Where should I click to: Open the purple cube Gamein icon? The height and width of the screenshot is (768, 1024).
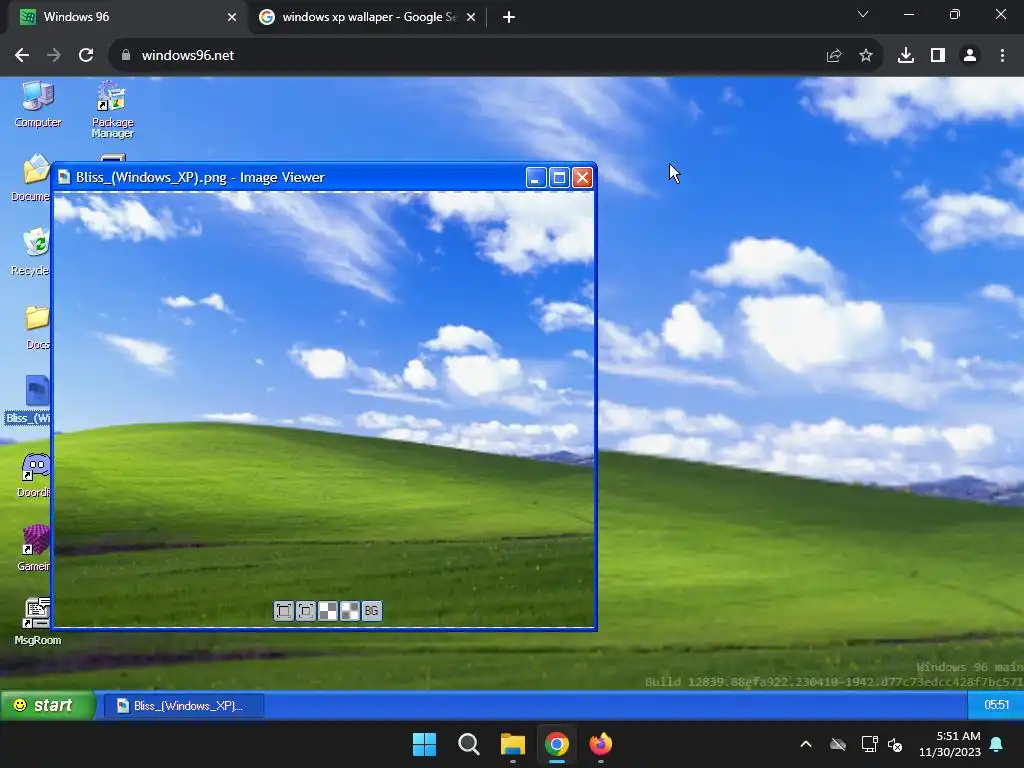click(x=34, y=549)
